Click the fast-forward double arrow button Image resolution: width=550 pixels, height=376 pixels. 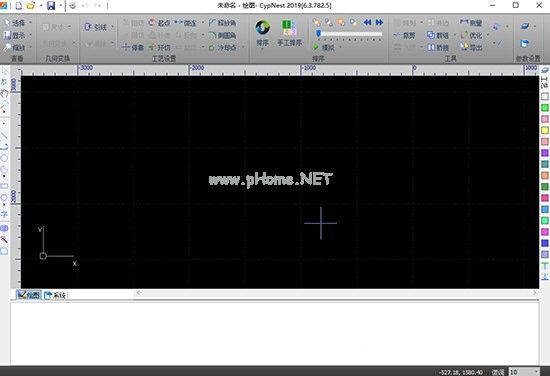(379, 22)
